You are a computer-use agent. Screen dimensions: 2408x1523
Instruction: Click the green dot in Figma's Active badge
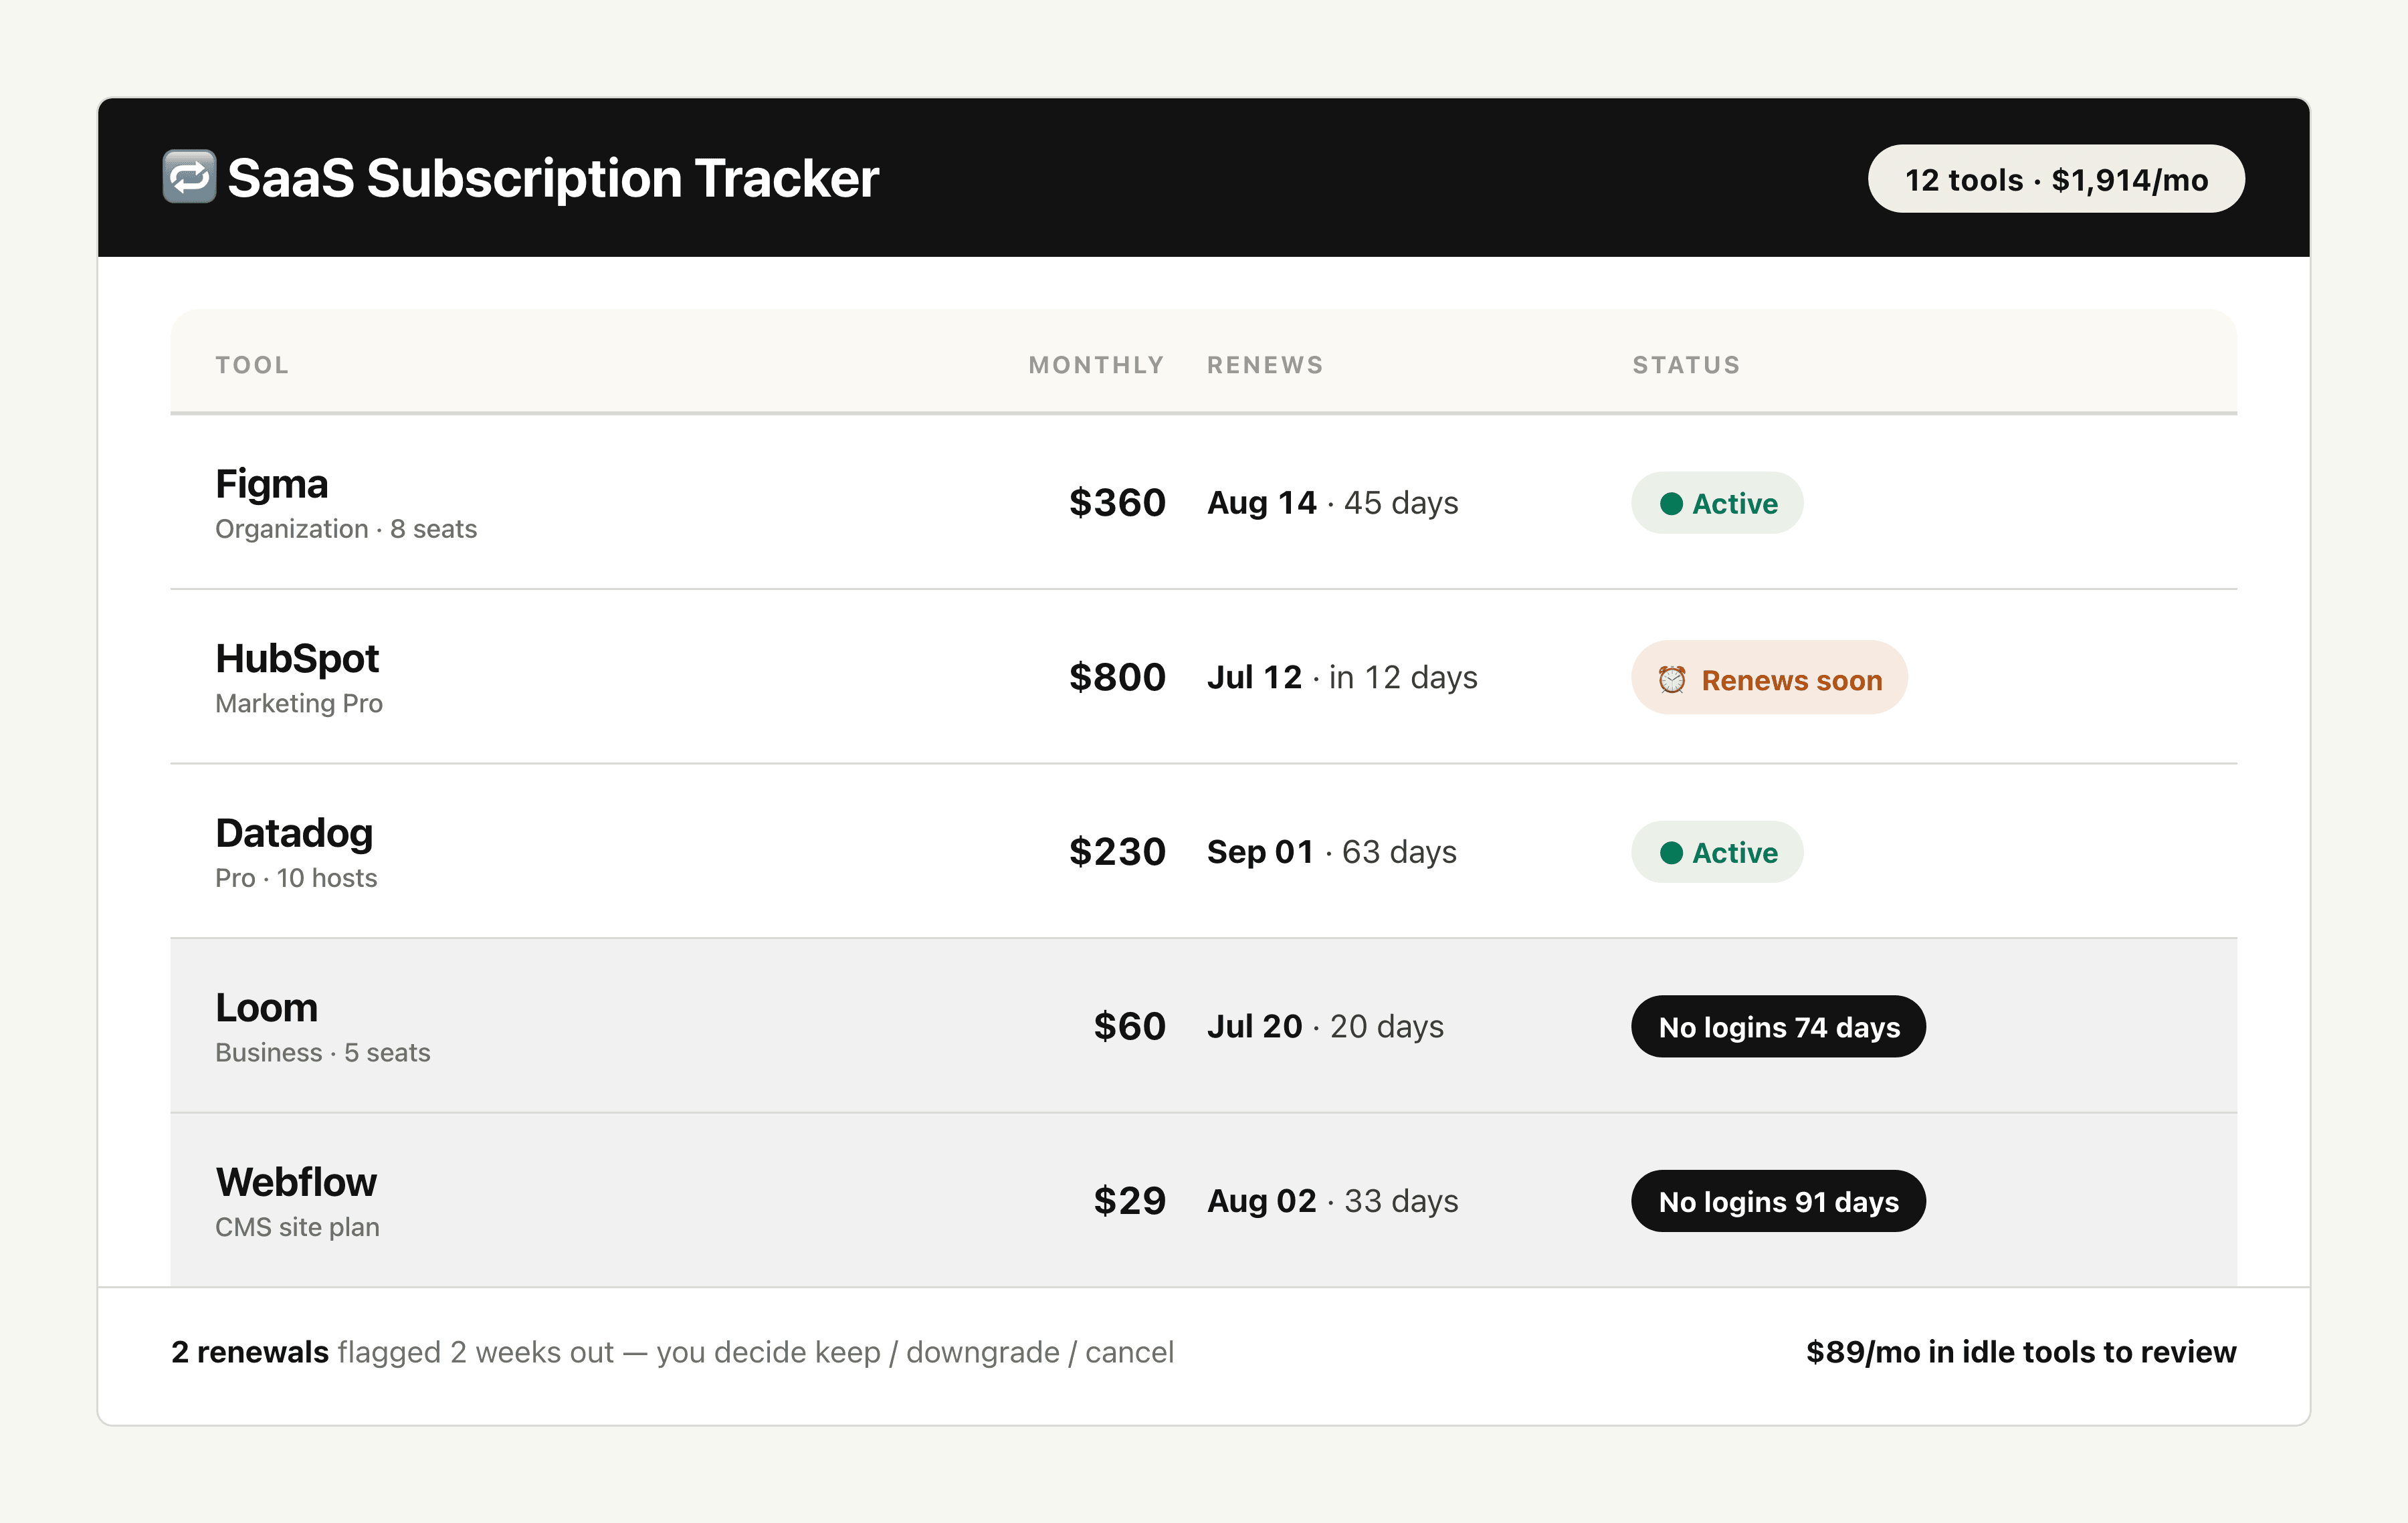(x=1671, y=503)
